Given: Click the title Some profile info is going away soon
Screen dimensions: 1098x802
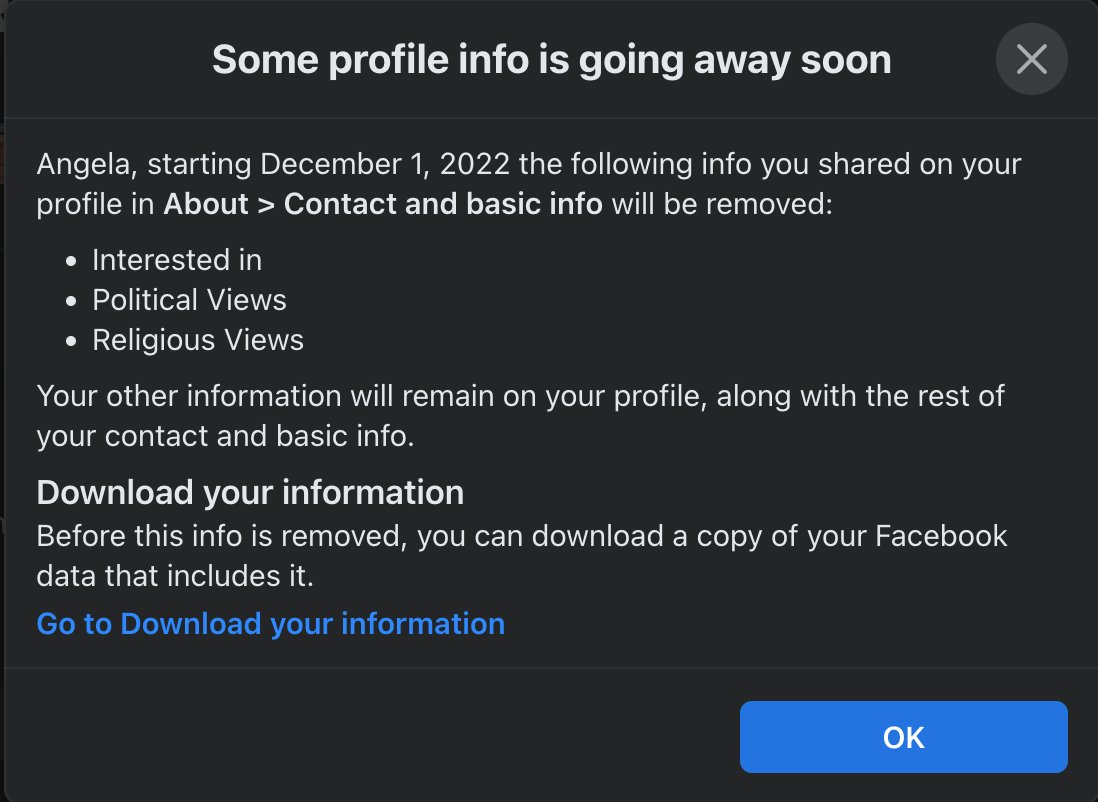Looking at the screenshot, I should tap(552, 60).
